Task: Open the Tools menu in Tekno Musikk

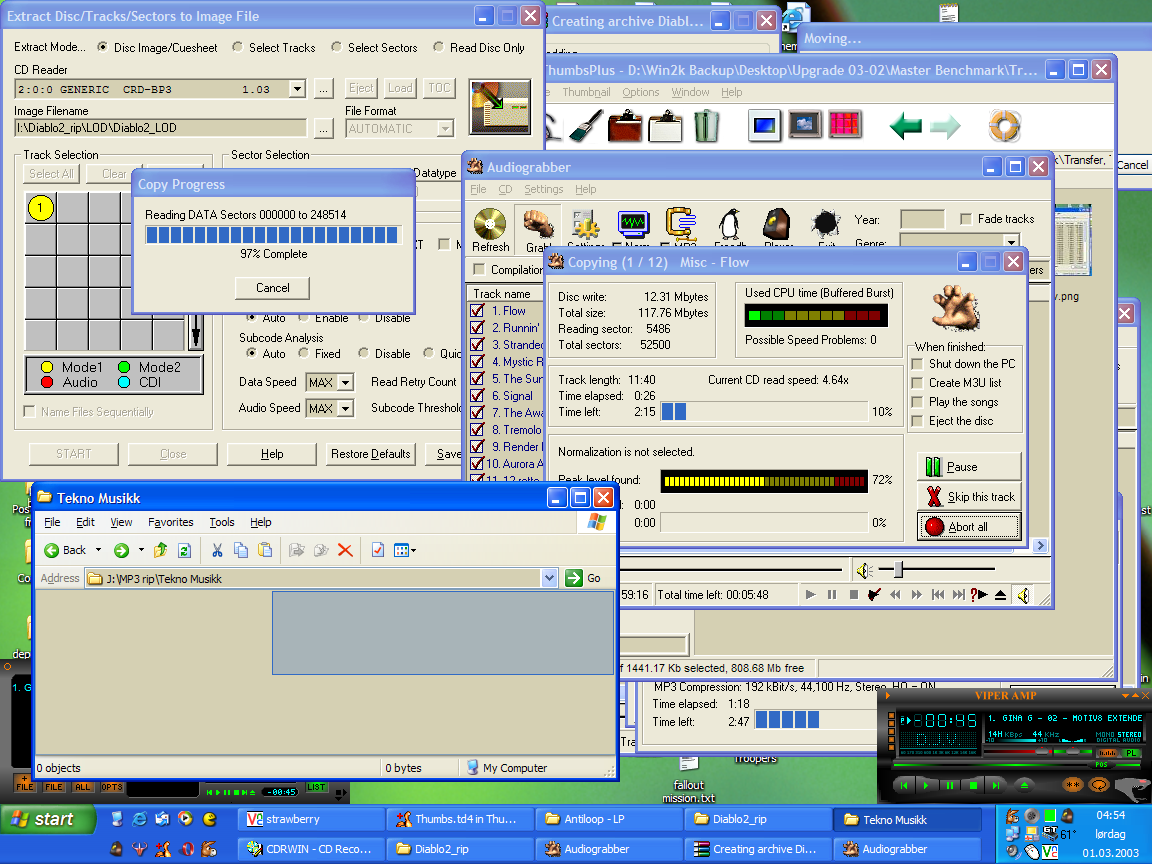Action: click(222, 522)
